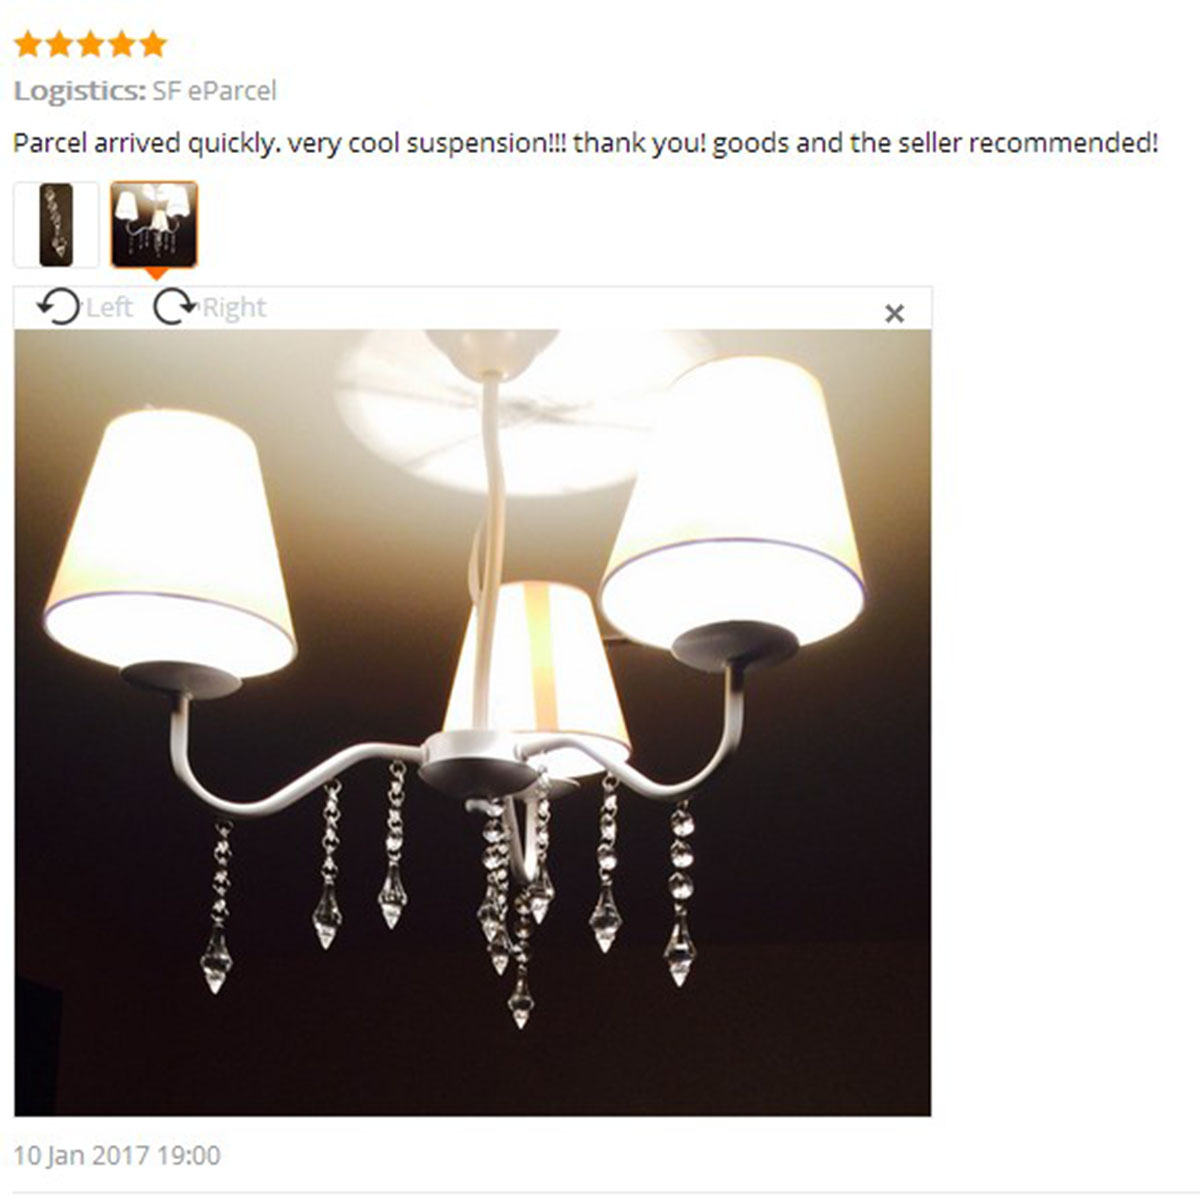Click the second orange rating star

[x=58, y=44]
